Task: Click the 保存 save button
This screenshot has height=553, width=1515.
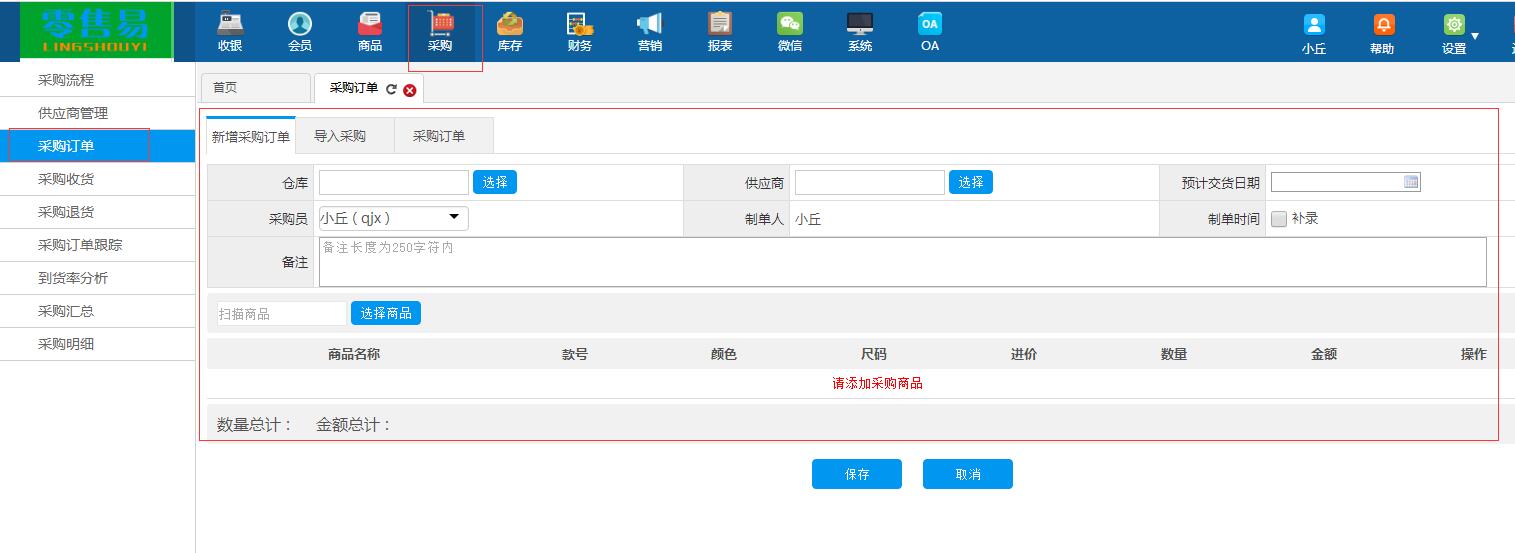Action: 857,474
